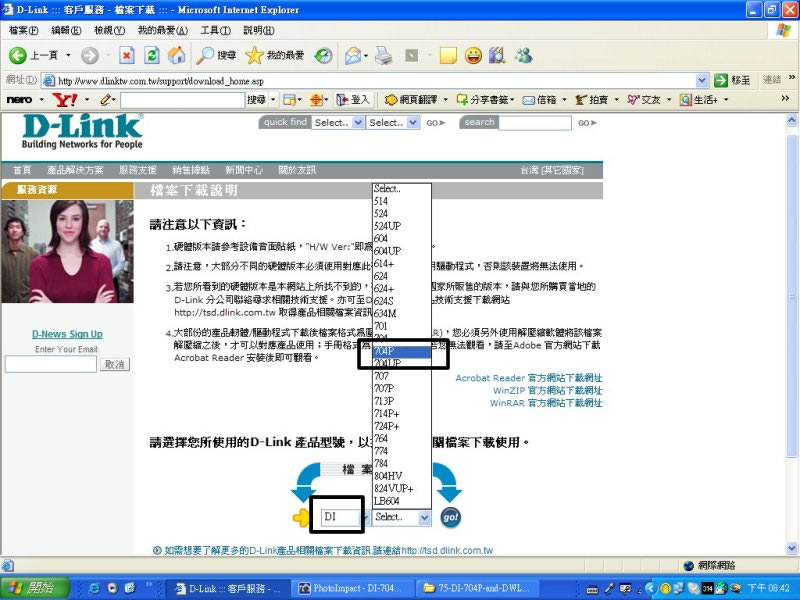Screen dimensions: 800x600
Task: Open the Start menu
Action: pos(34,588)
